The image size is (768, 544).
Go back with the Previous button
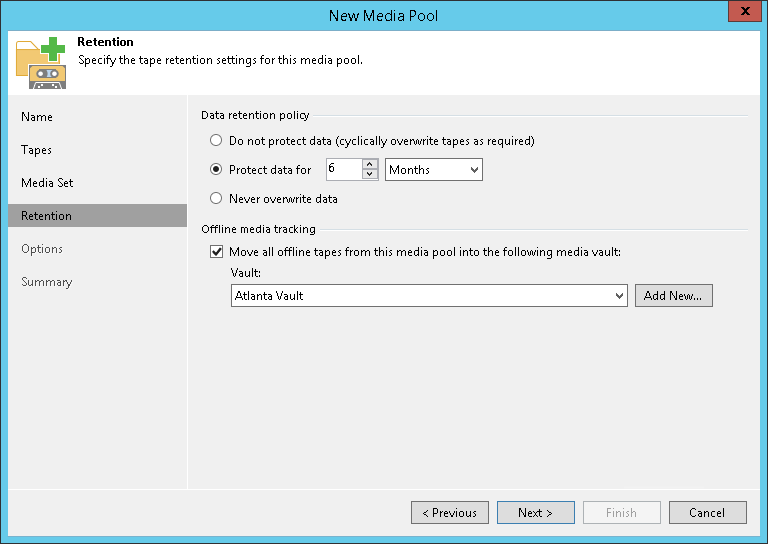pos(449,513)
